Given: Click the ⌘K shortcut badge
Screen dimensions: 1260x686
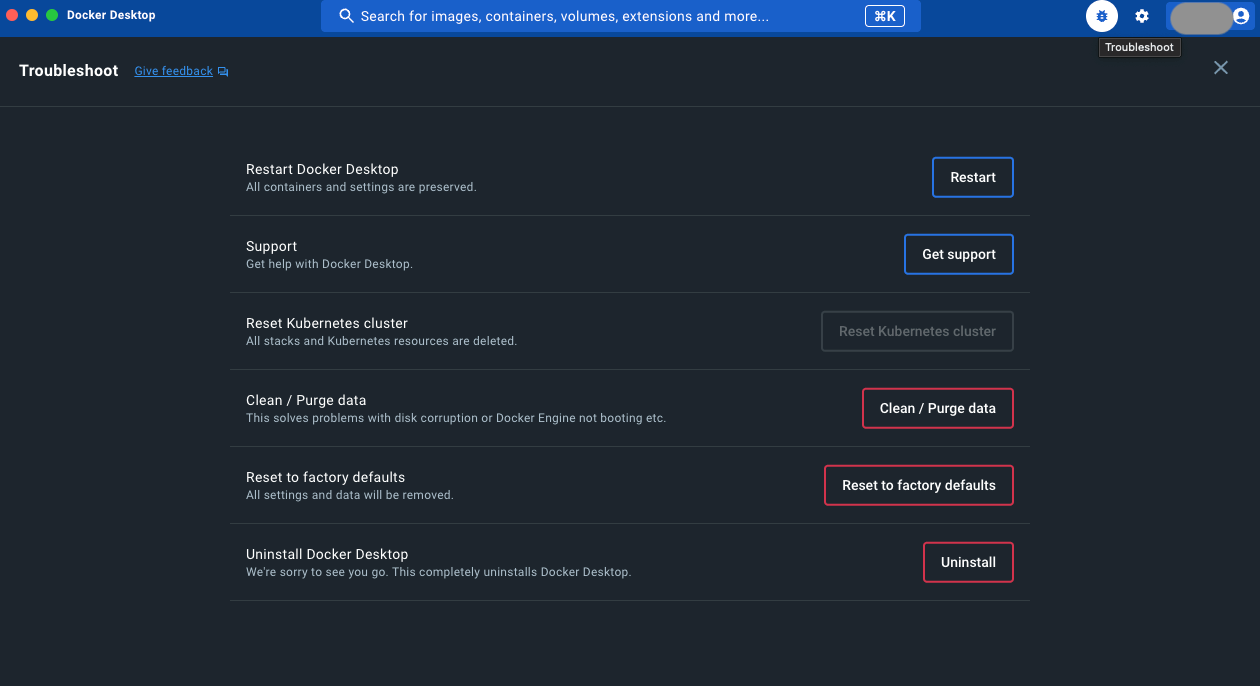Looking at the screenshot, I should pos(885,16).
